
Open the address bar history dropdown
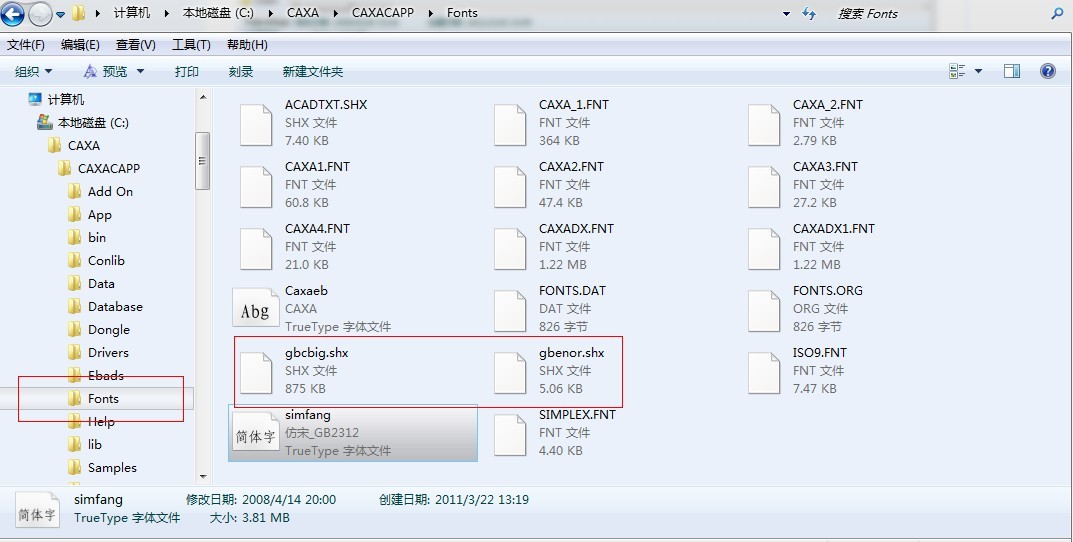786,14
